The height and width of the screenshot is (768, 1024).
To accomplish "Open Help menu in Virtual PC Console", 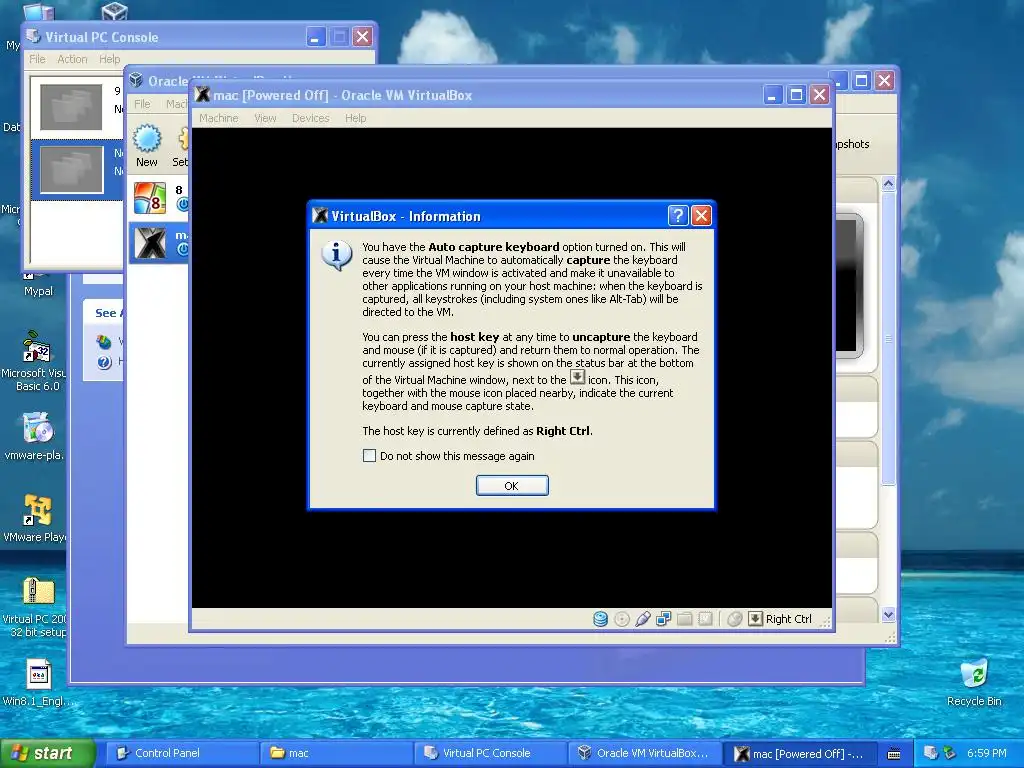I will tap(110, 59).
